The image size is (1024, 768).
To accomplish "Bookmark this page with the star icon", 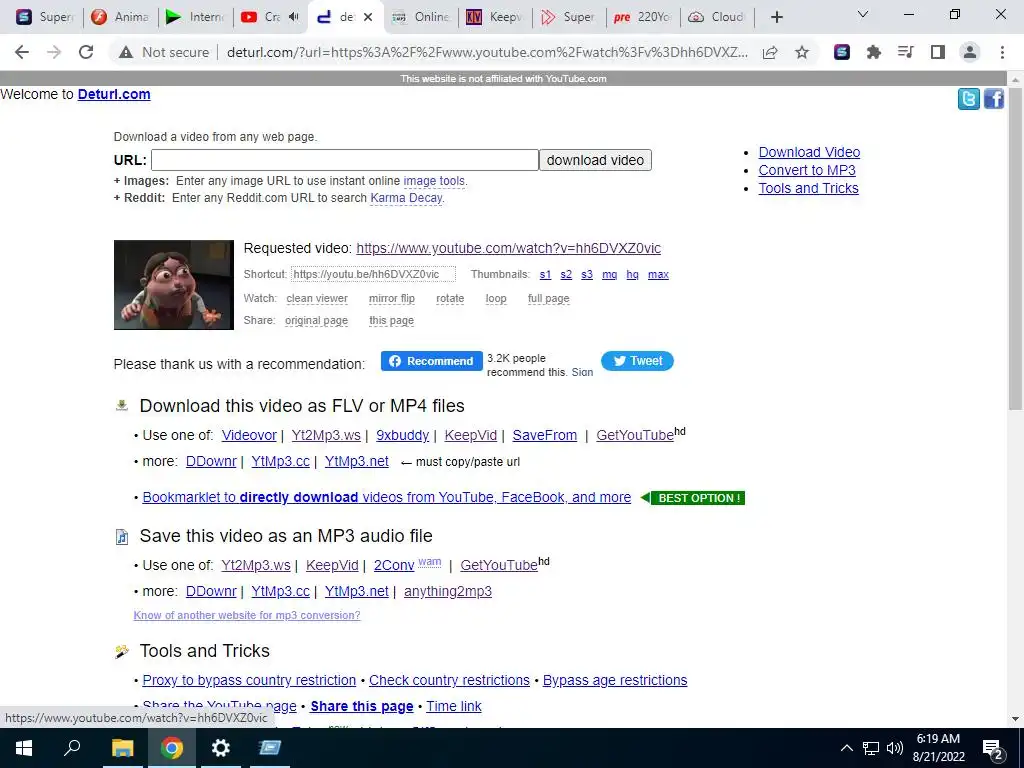I will (x=802, y=52).
